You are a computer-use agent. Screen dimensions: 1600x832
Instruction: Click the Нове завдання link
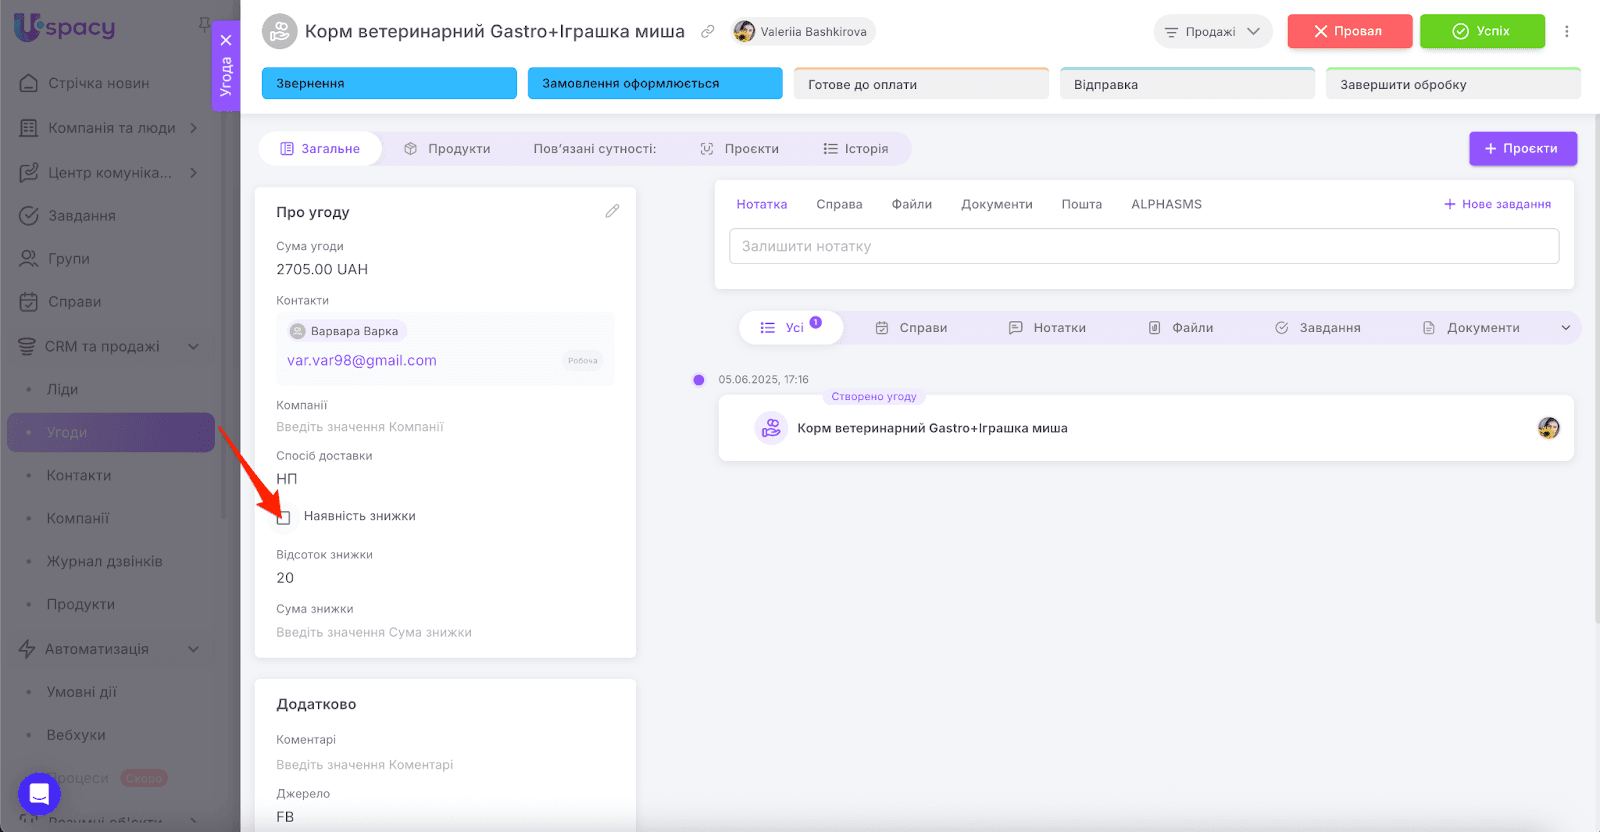(x=1497, y=204)
